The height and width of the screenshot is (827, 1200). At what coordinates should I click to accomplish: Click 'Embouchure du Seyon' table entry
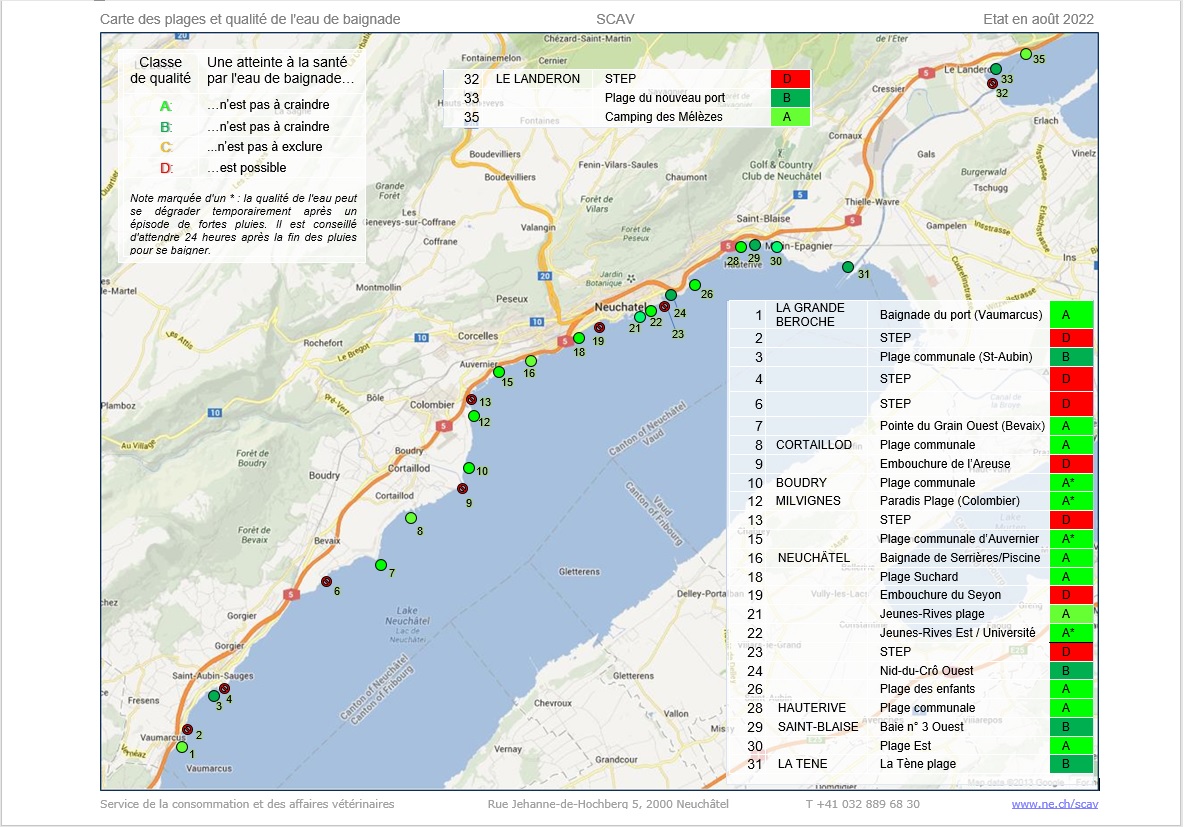click(x=938, y=595)
